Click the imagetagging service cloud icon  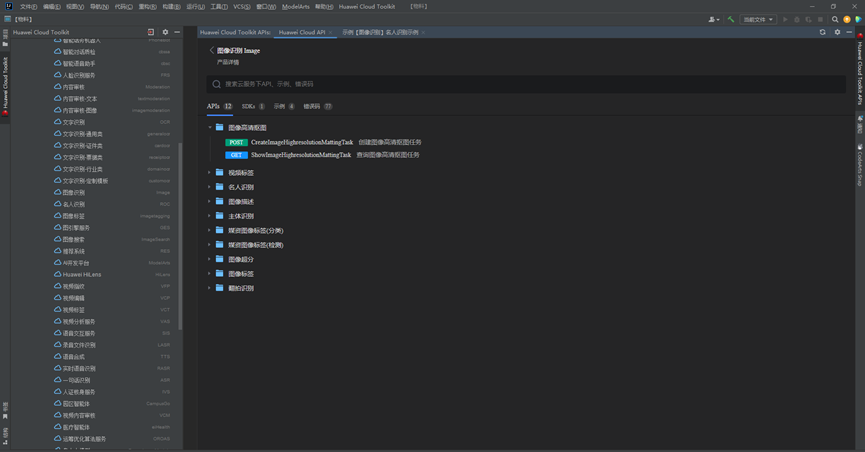tap(57, 216)
